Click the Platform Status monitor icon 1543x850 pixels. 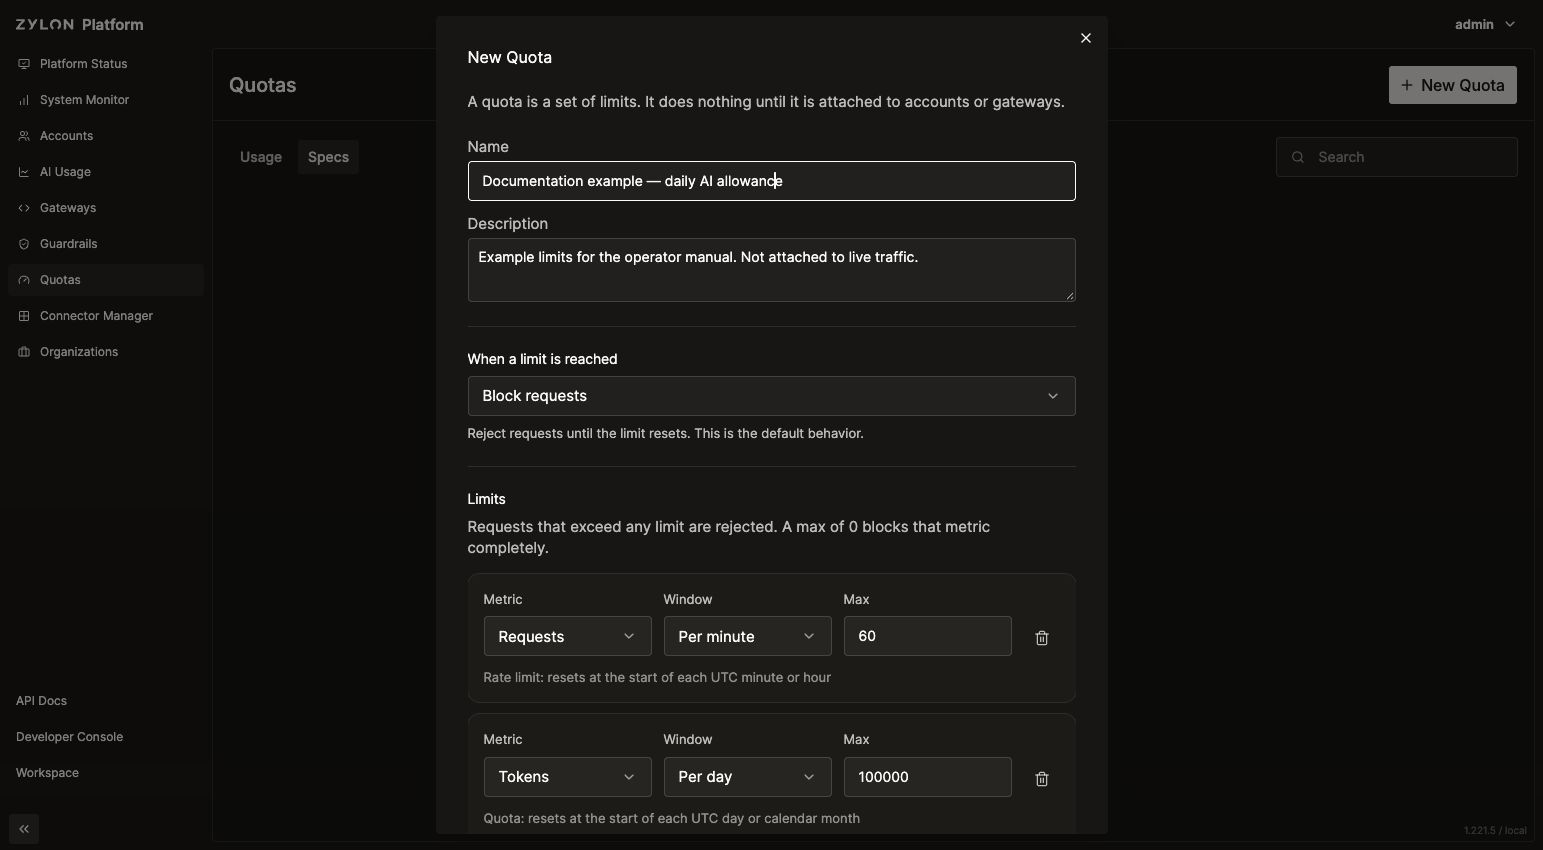[24, 64]
